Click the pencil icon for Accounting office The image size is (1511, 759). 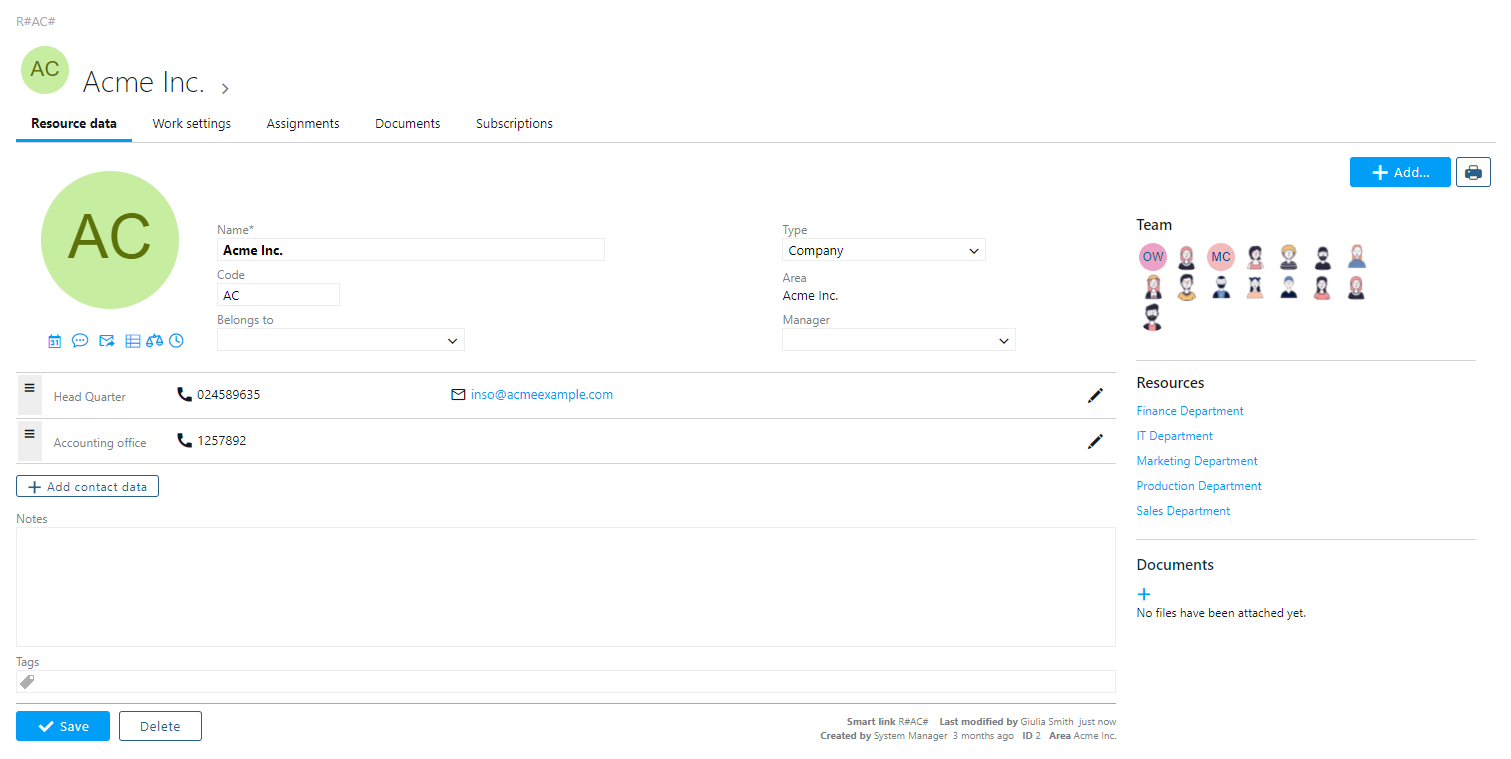click(1095, 441)
